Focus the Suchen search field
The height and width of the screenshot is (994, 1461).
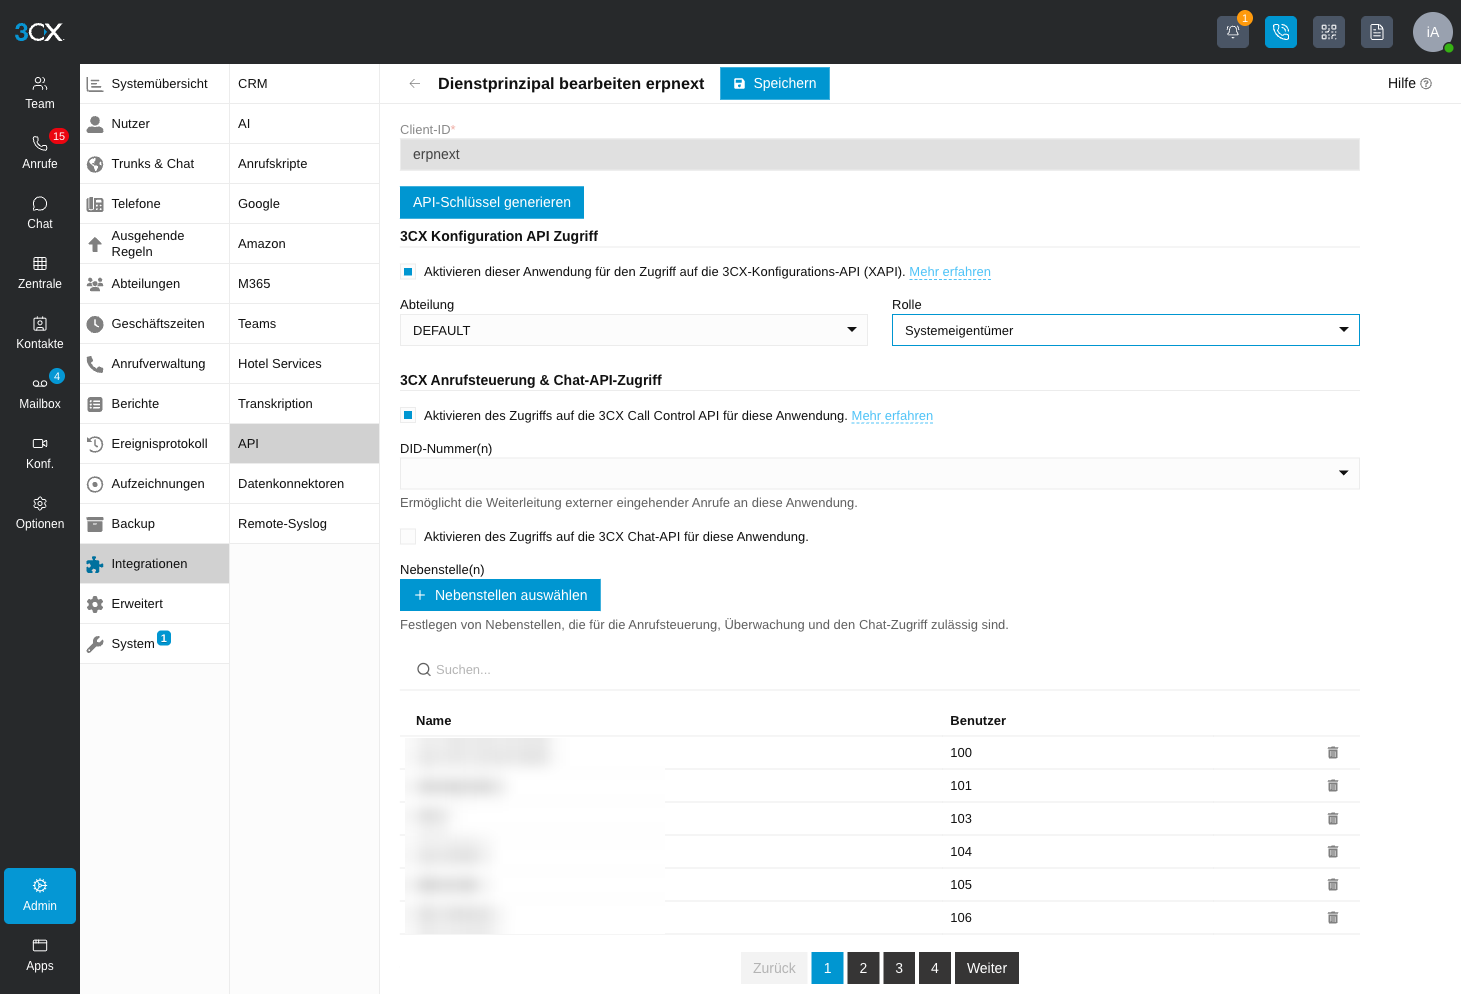880,670
